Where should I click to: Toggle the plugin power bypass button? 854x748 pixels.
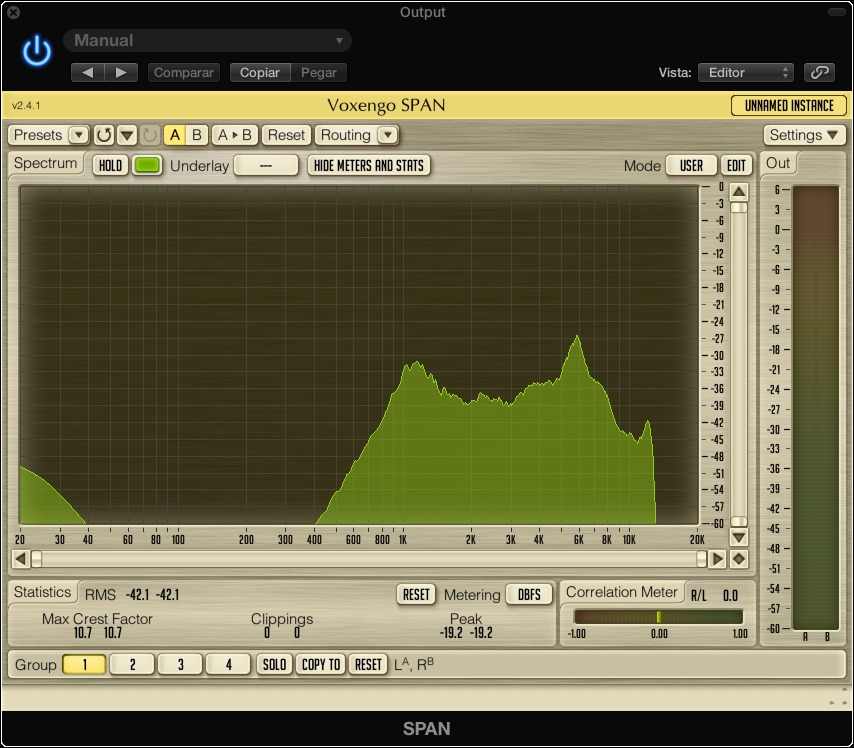tap(37, 50)
